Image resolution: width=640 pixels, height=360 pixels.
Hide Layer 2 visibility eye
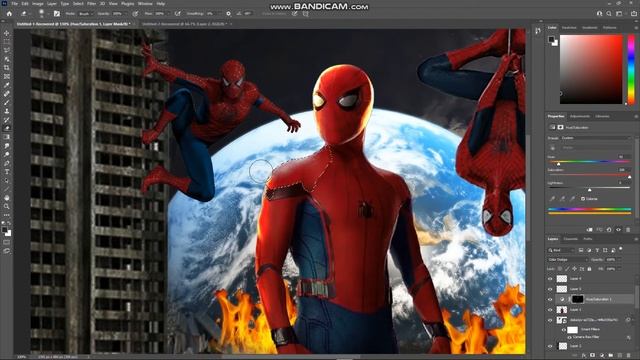[x=550, y=346]
